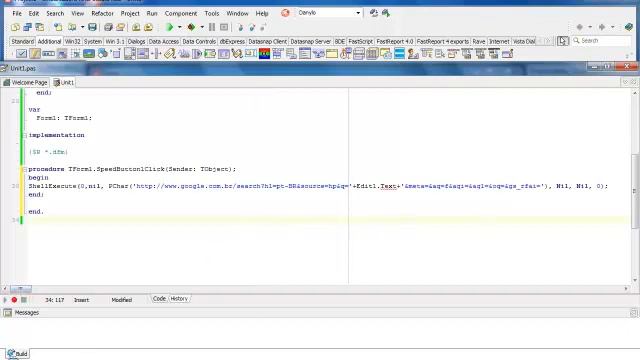Open the Refactor menu
The height and width of the screenshot is (360, 640).
click(102, 13)
